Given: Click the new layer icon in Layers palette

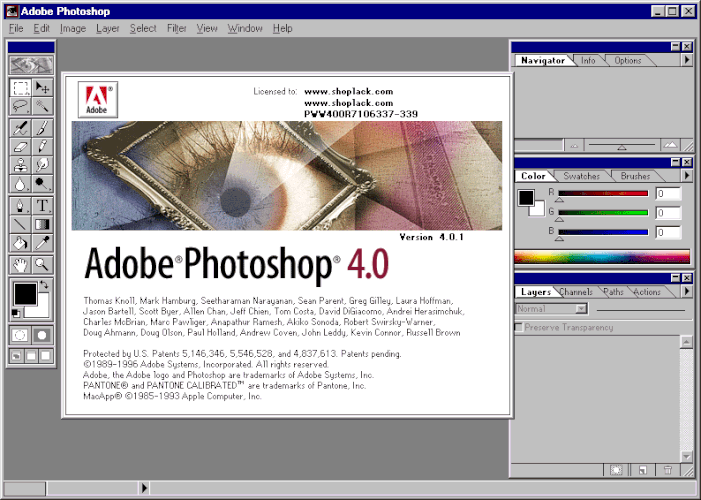Looking at the screenshot, I should coord(642,470).
